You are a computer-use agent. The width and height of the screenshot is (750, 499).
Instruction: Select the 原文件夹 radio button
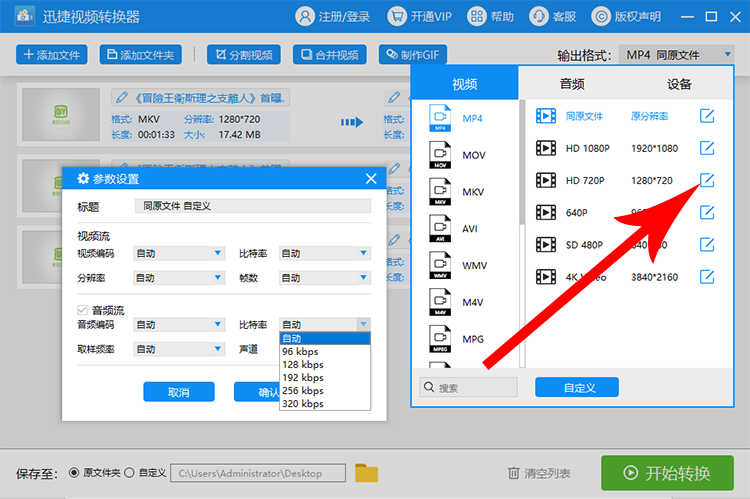pos(74,473)
